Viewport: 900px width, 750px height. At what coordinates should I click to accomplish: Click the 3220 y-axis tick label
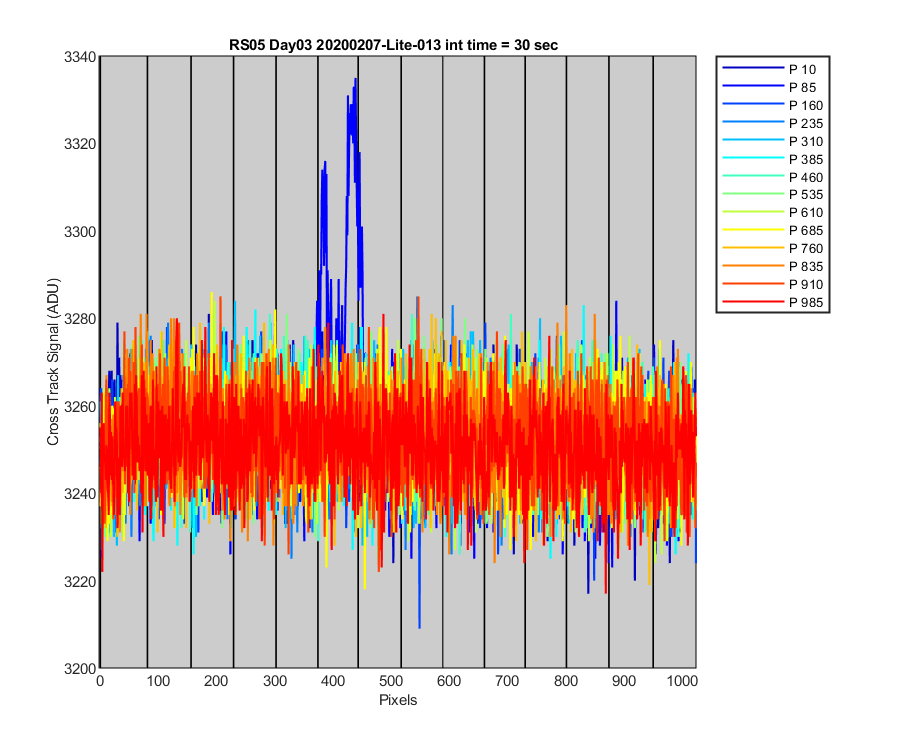[x=80, y=581]
